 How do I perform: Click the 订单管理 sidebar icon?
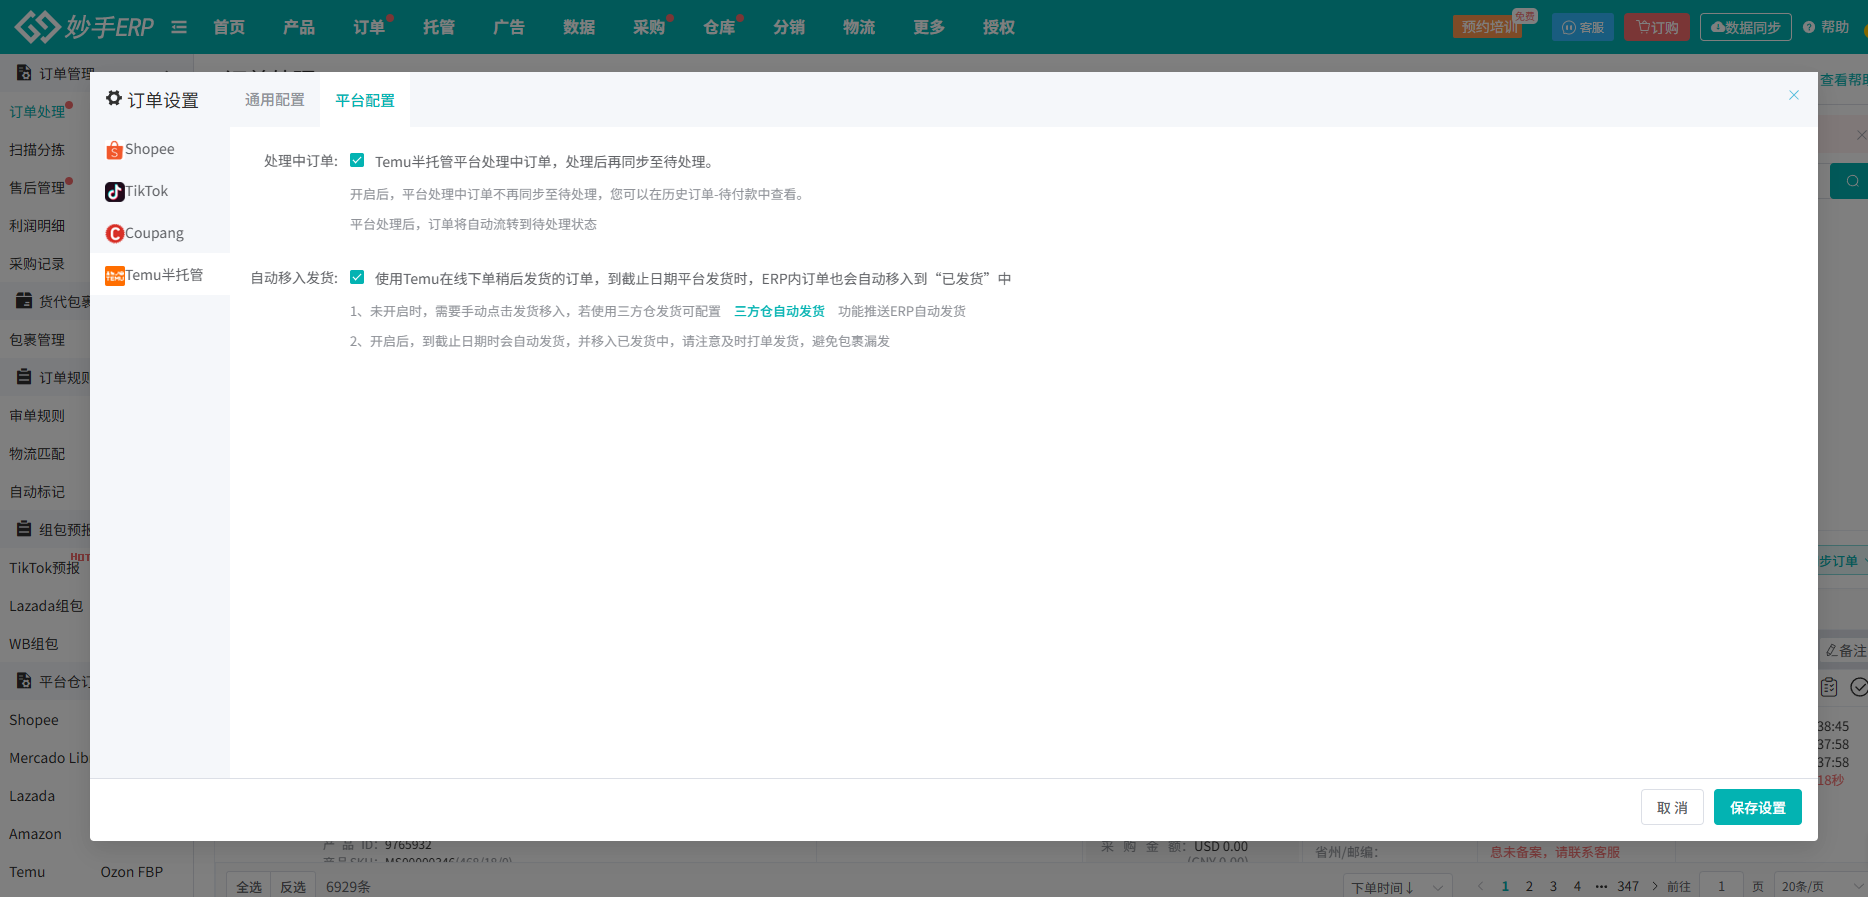tap(24, 73)
